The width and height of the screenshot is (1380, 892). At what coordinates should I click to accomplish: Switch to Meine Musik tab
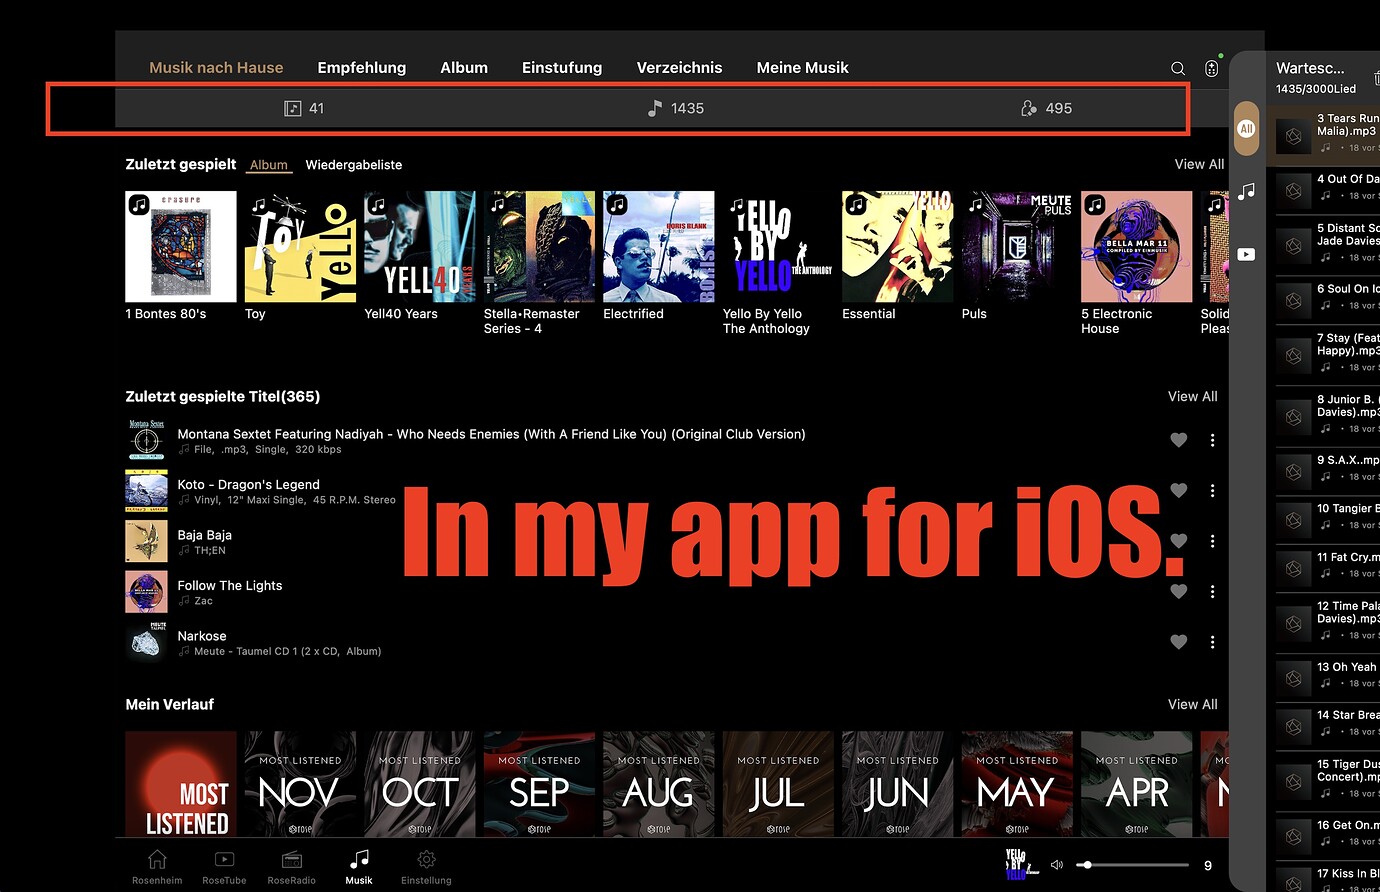802,68
